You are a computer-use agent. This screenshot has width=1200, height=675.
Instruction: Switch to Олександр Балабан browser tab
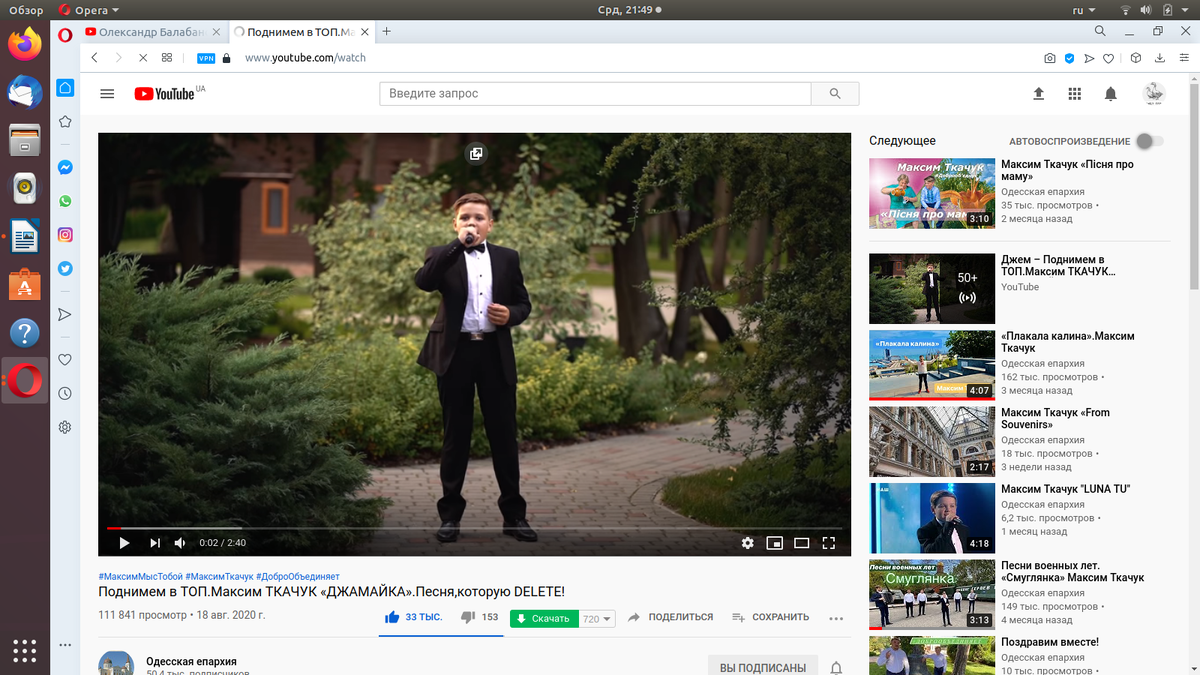(x=148, y=32)
